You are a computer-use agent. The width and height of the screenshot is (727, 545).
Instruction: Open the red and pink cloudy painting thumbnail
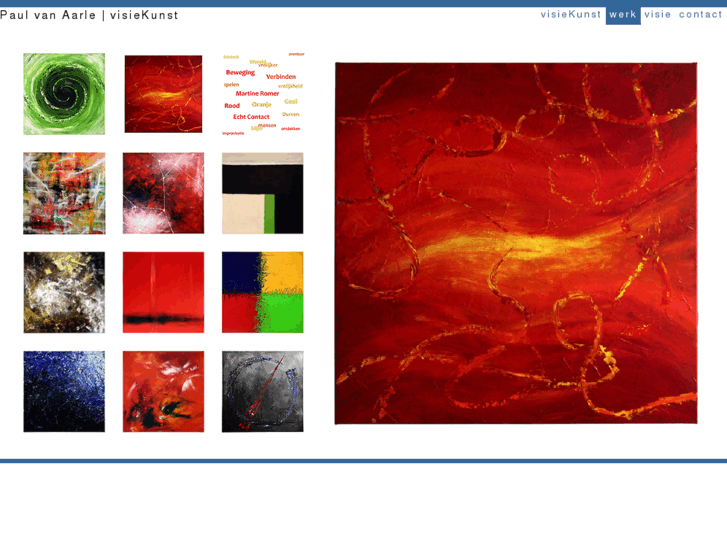(x=163, y=193)
